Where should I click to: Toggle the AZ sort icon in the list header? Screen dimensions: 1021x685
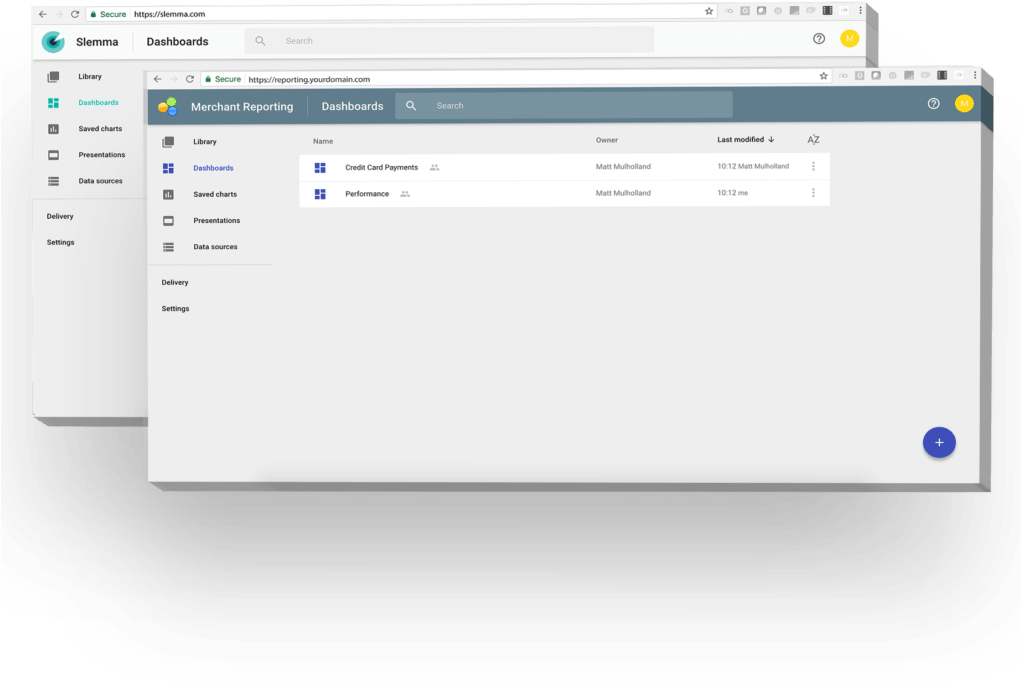[813, 140]
